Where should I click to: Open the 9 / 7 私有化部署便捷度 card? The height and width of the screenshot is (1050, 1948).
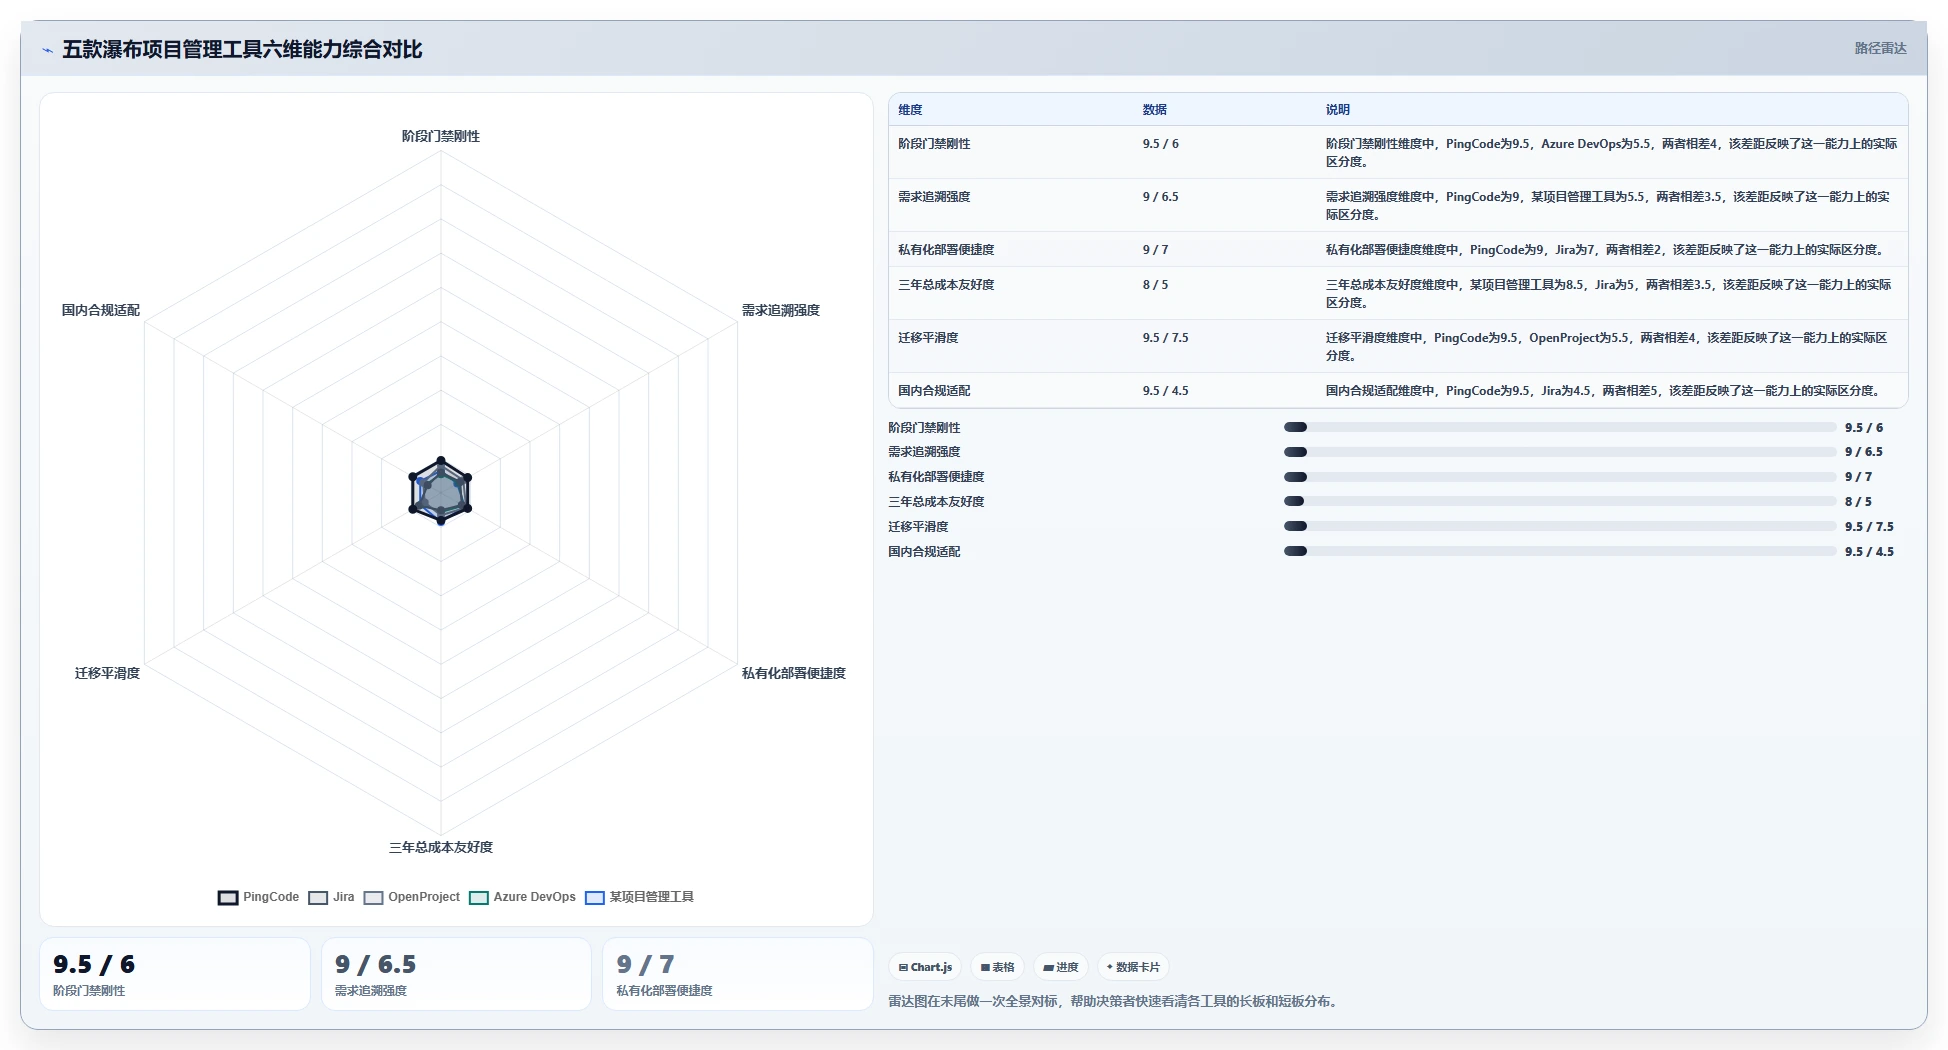coord(738,974)
